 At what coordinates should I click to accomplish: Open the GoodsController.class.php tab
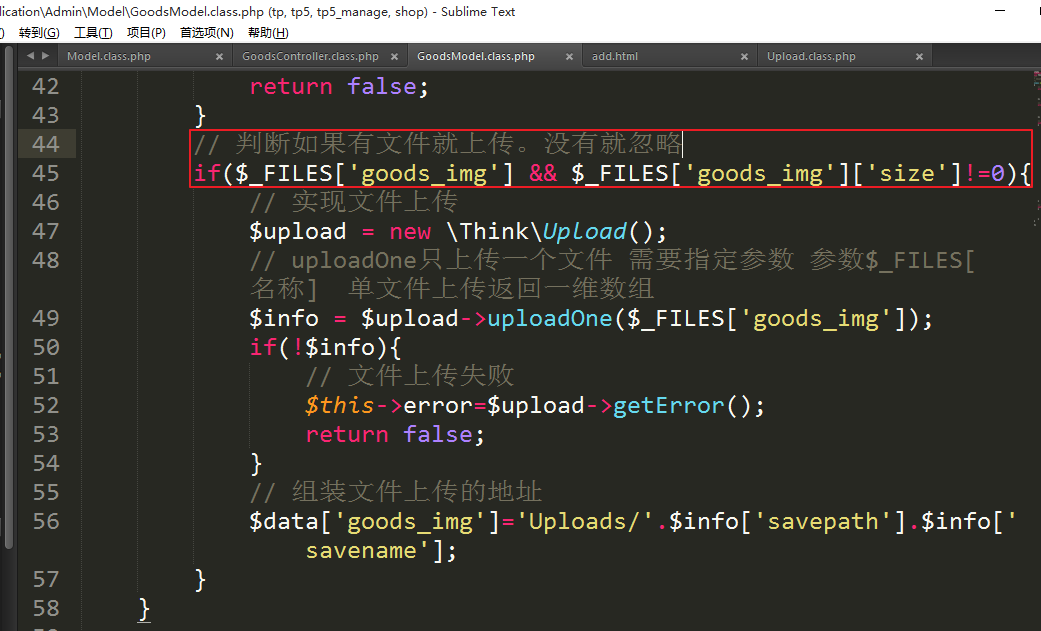click(310, 57)
